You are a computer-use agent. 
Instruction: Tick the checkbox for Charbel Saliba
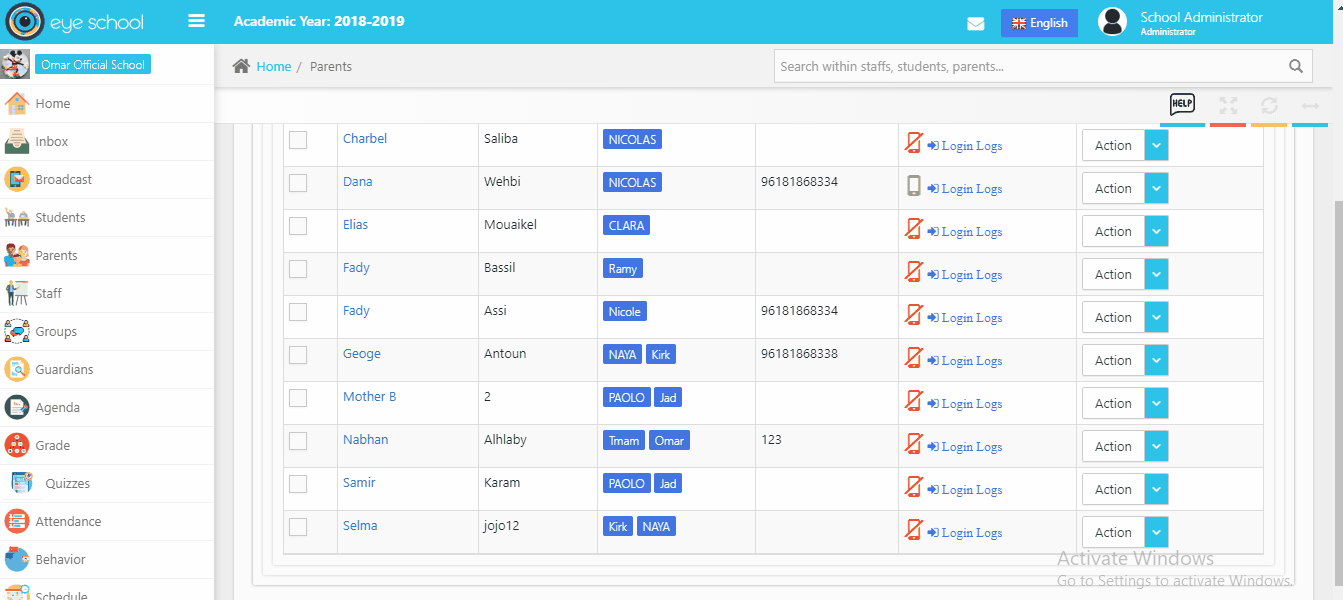[x=298, y=140]
